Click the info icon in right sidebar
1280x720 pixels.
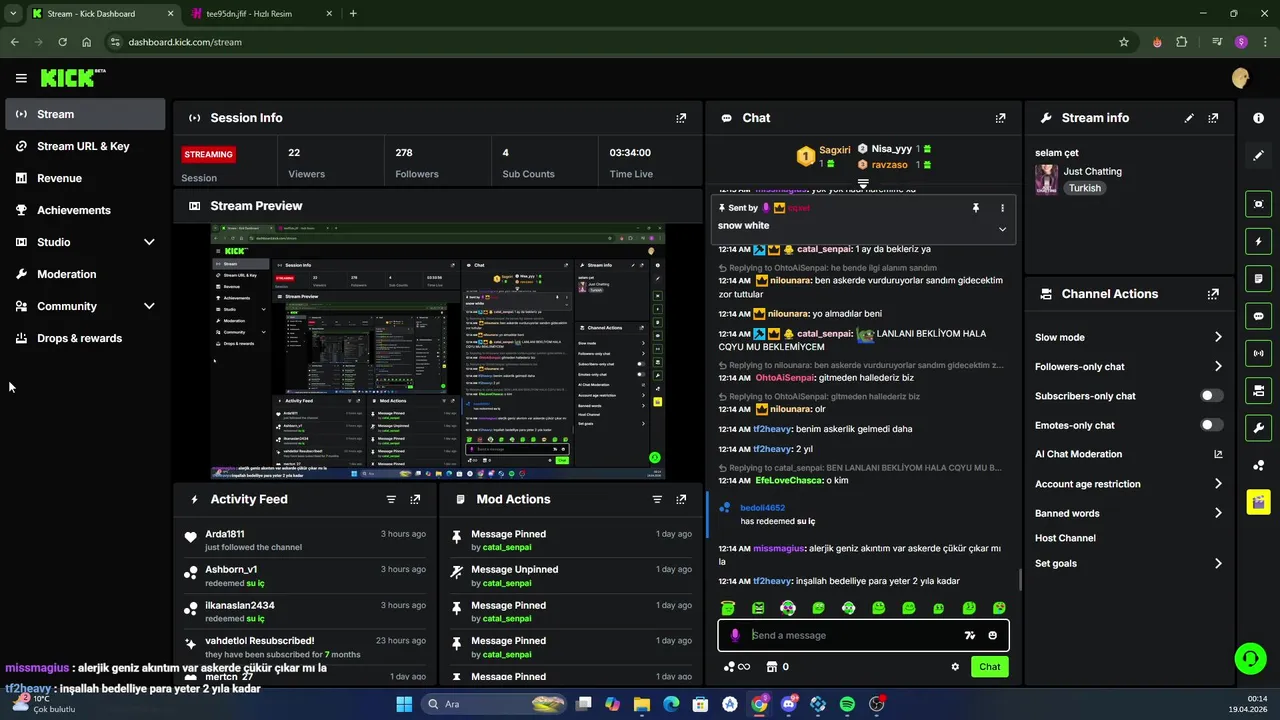(1258, 118)
